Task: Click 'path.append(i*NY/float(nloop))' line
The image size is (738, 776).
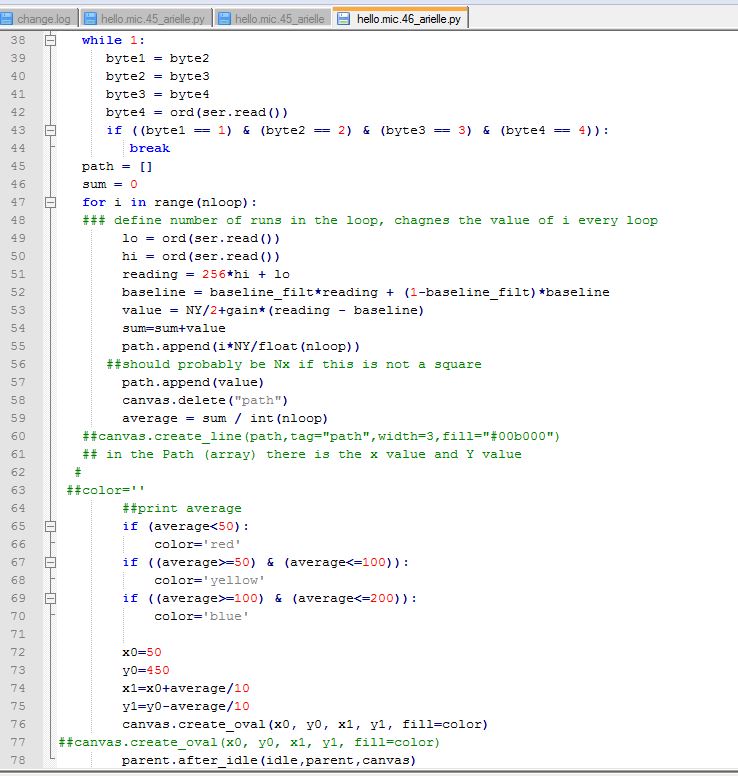Action: [241, 346]
